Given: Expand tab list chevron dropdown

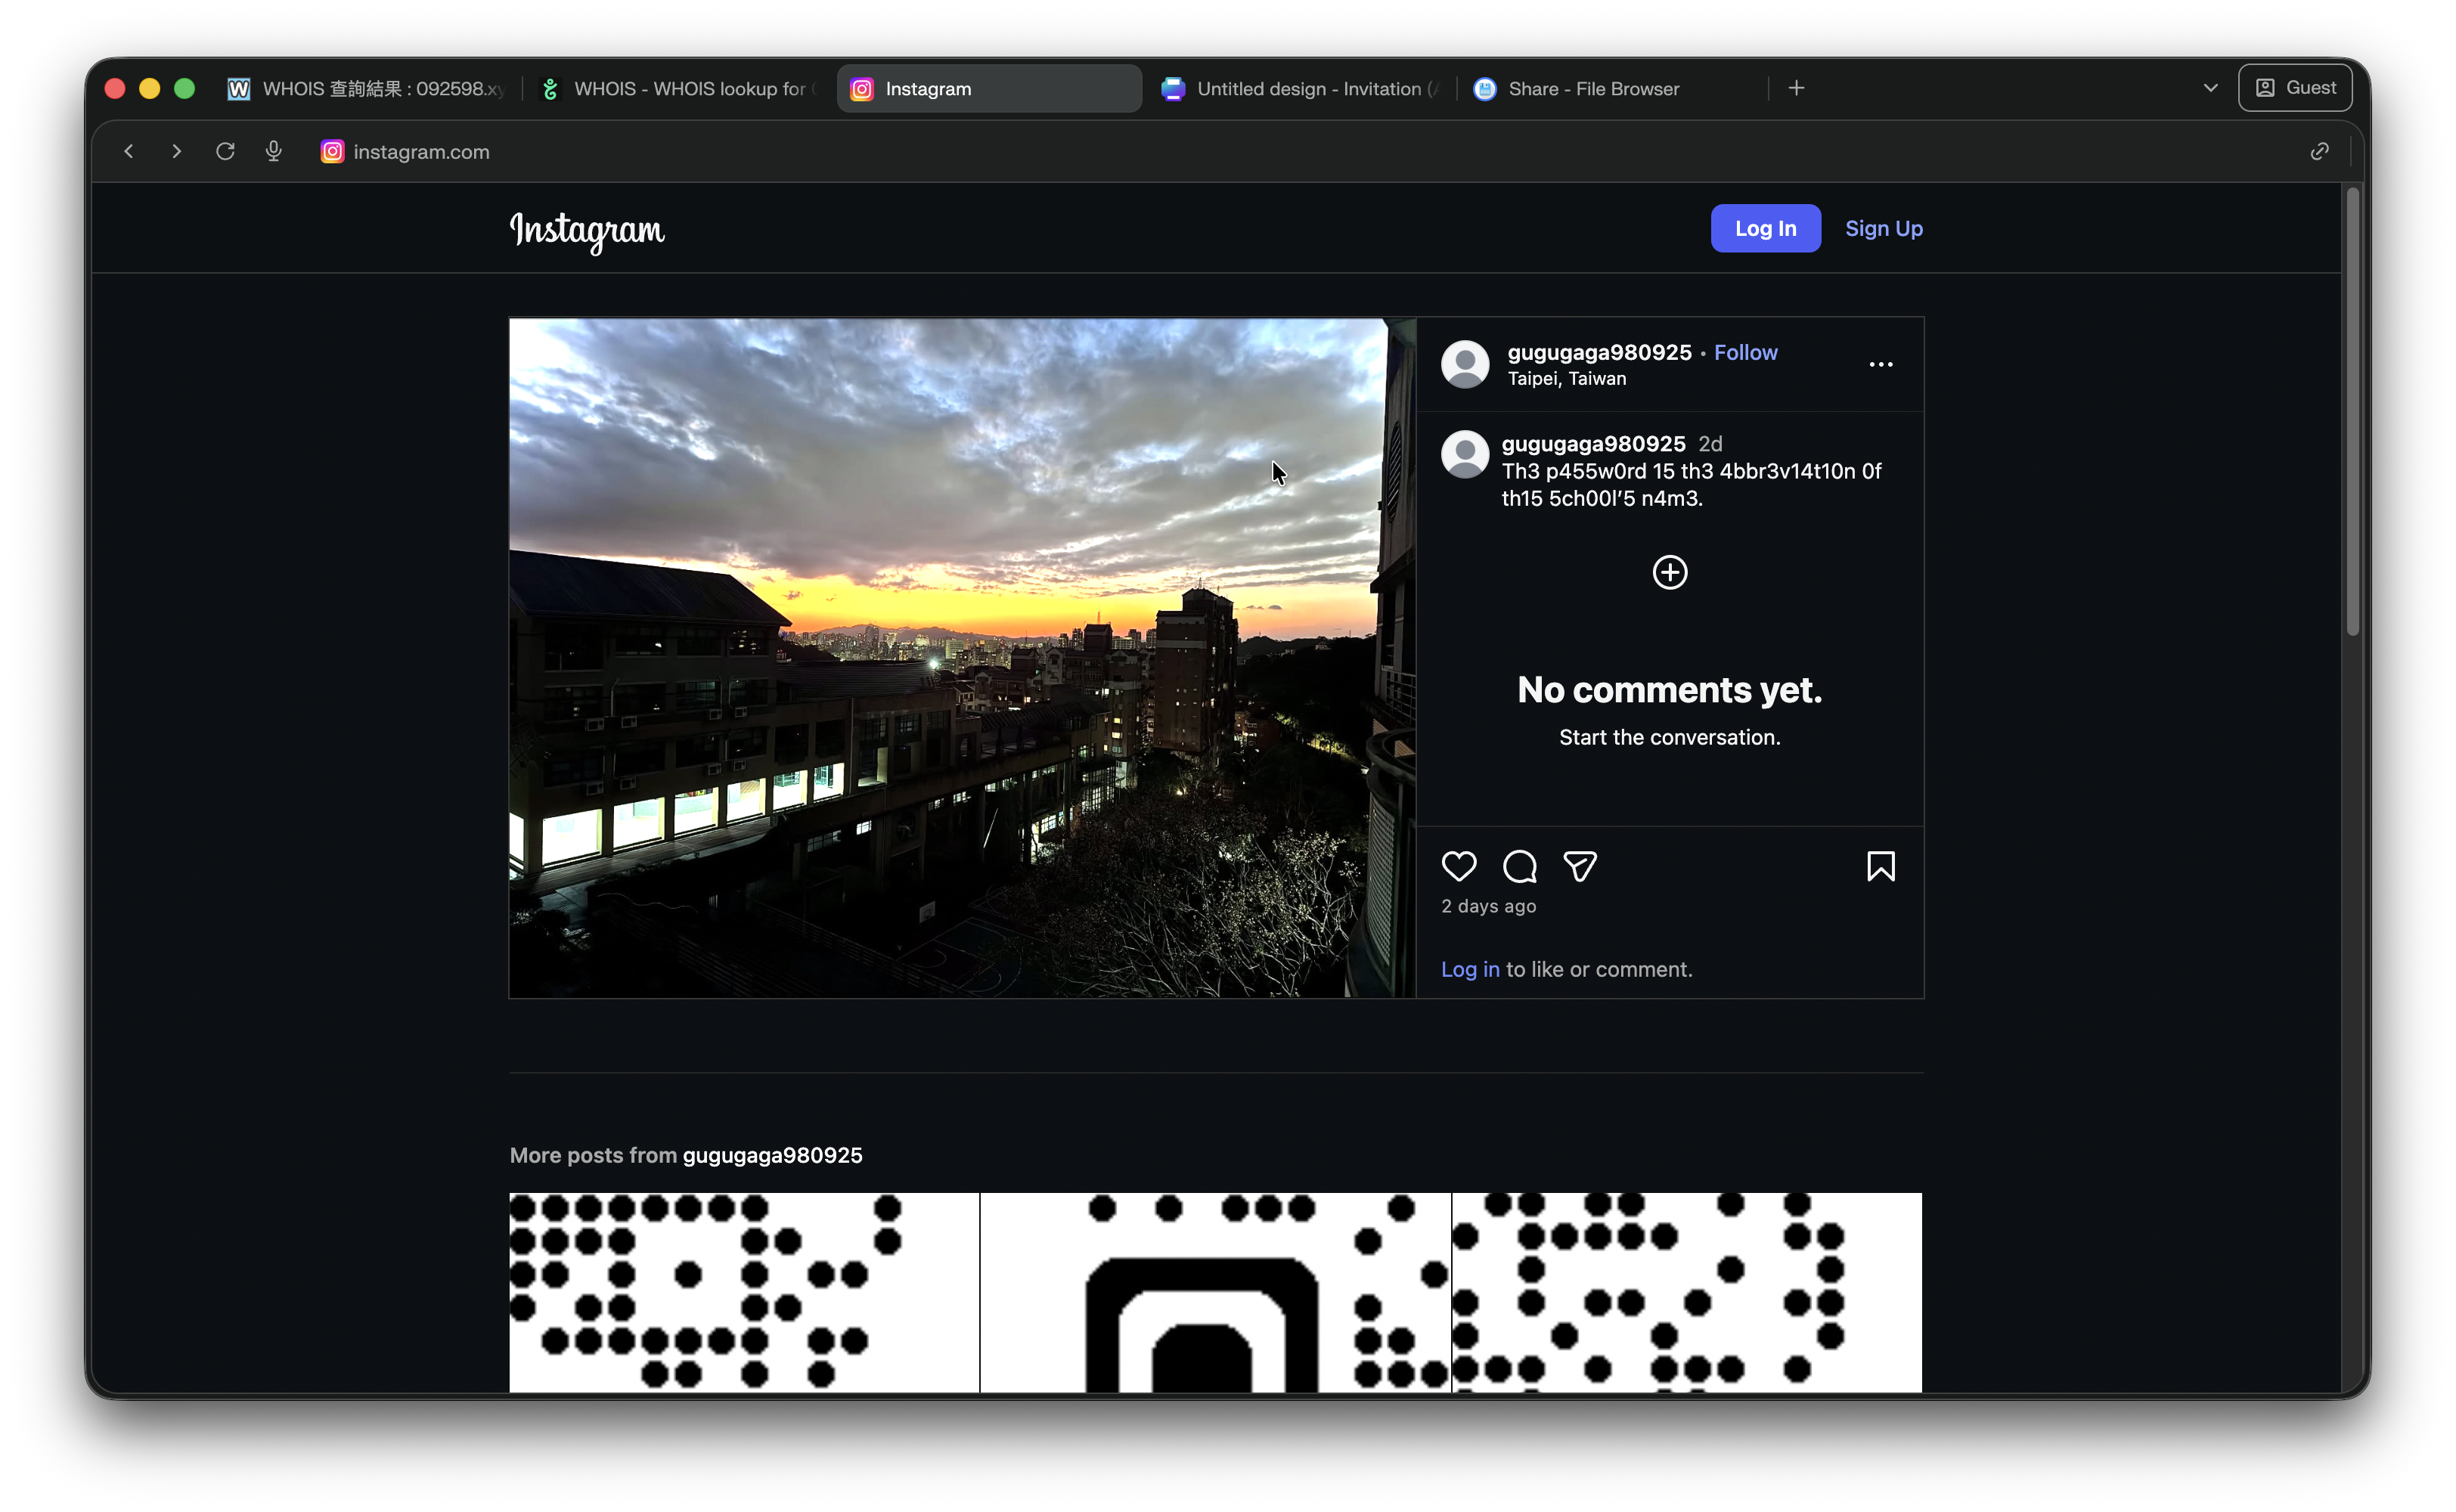Looking at the screenshot, I should point(2210,88).
